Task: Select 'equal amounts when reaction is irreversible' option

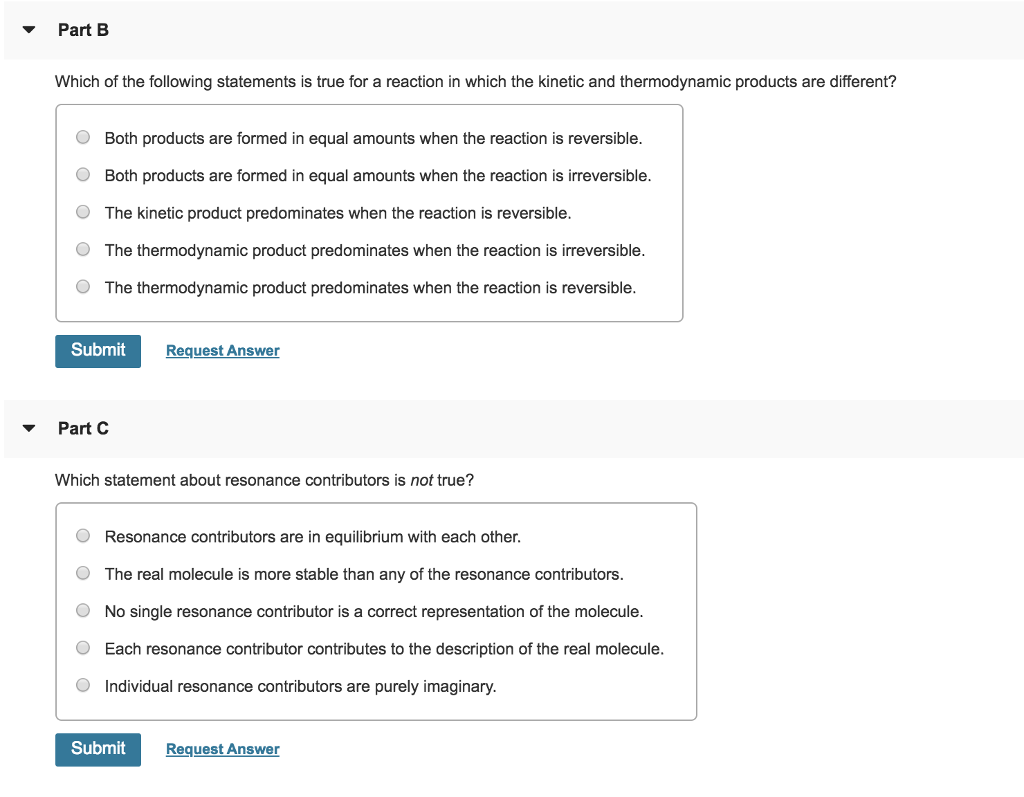Action: (83, 174)
